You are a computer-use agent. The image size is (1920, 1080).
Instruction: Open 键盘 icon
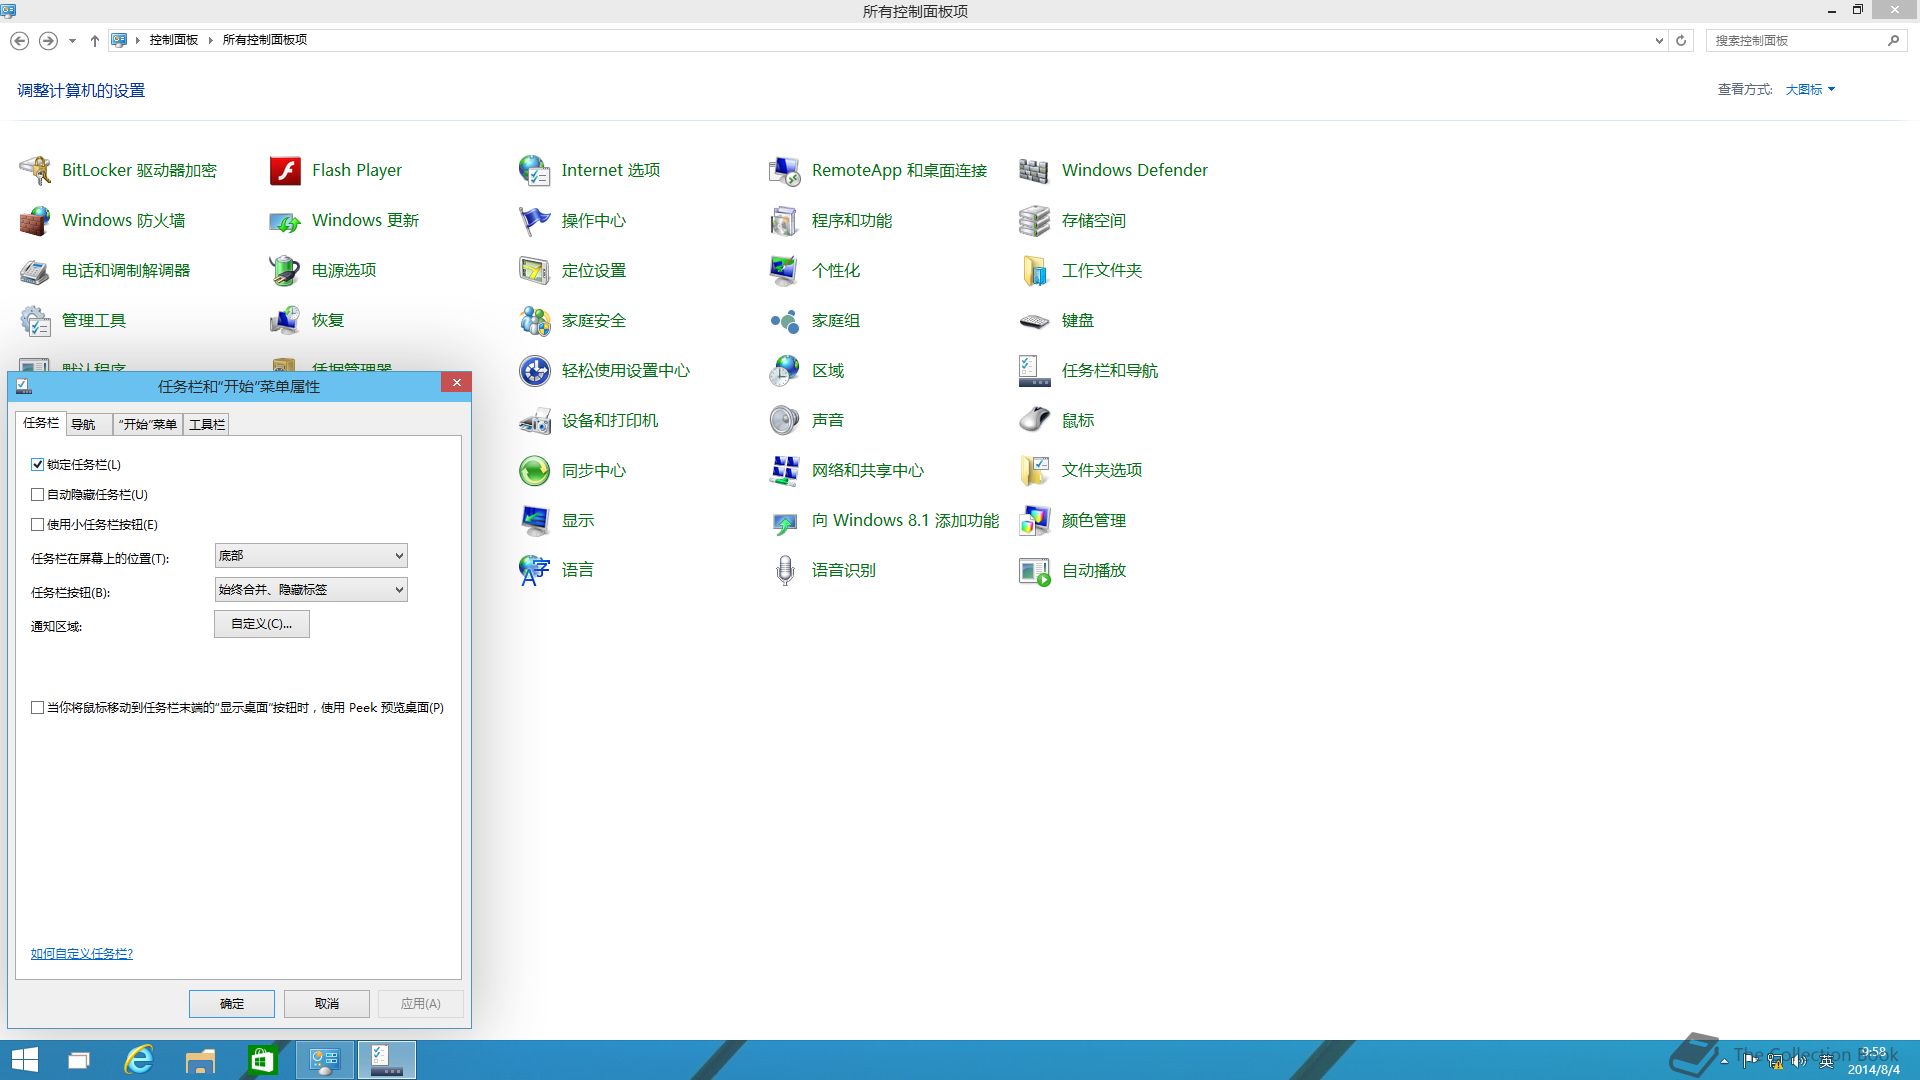[1035, 321]
